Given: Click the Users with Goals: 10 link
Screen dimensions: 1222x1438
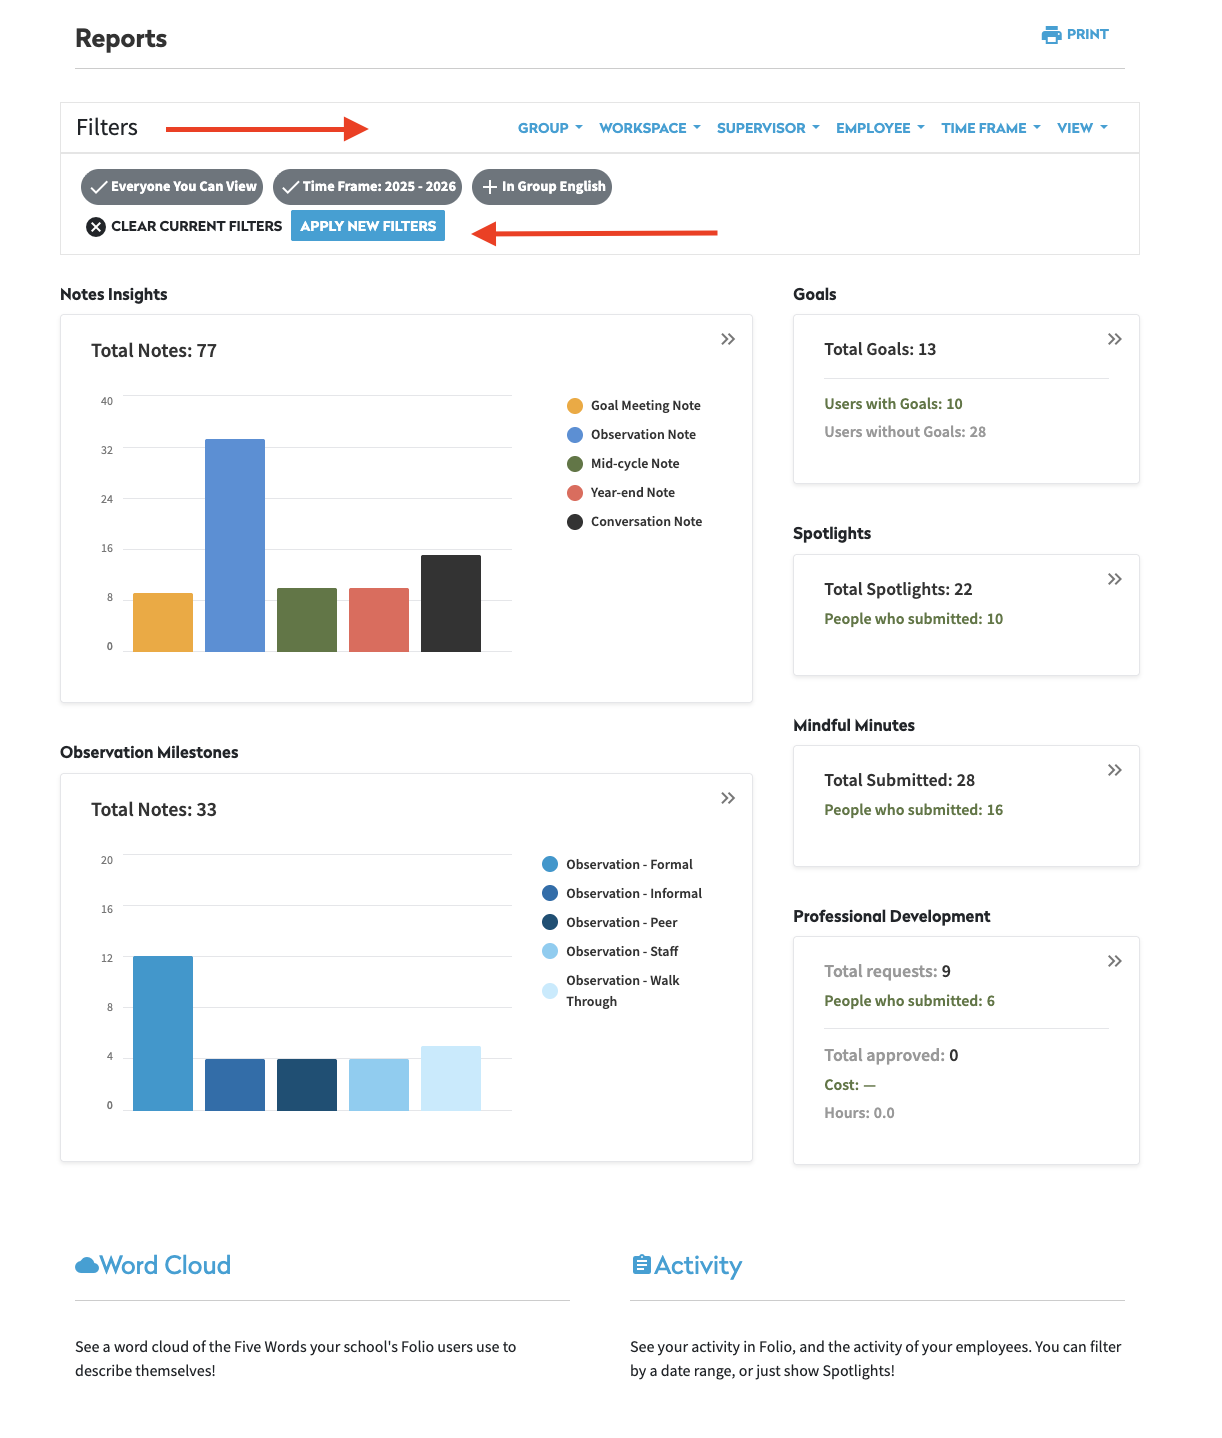Looking at the screenshot, I should point(893,404).
